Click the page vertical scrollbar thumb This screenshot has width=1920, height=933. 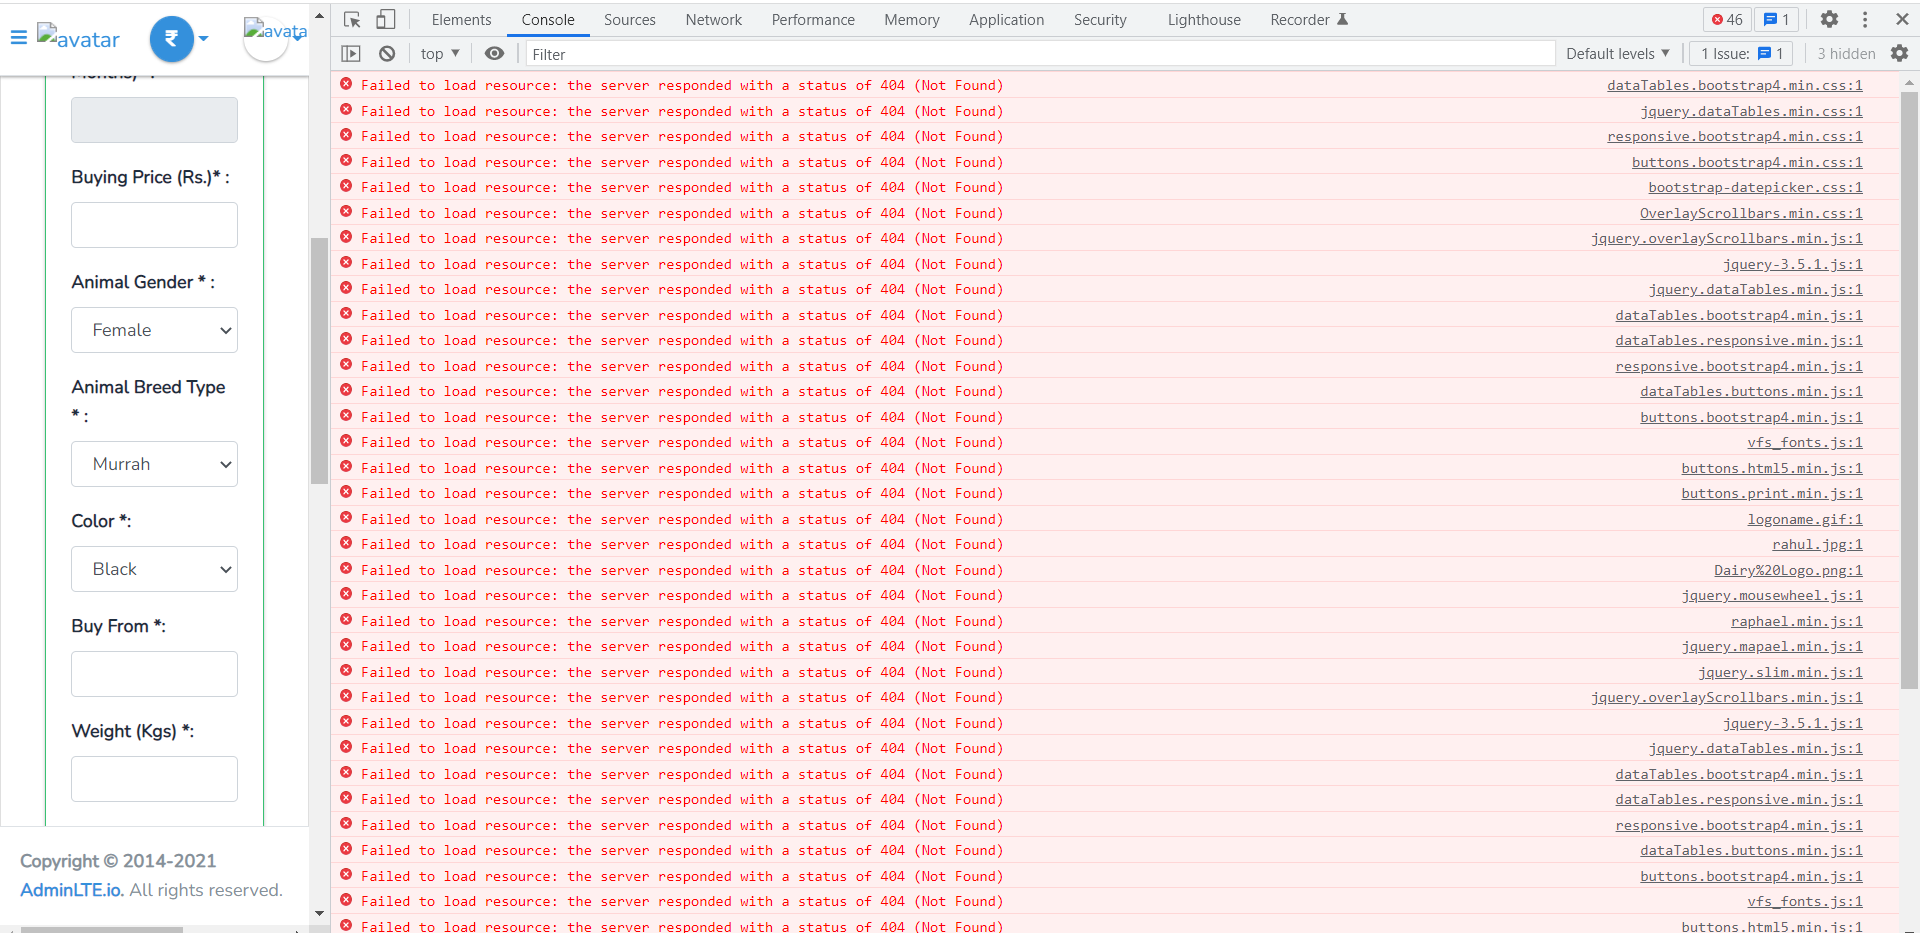click(319, 360)
